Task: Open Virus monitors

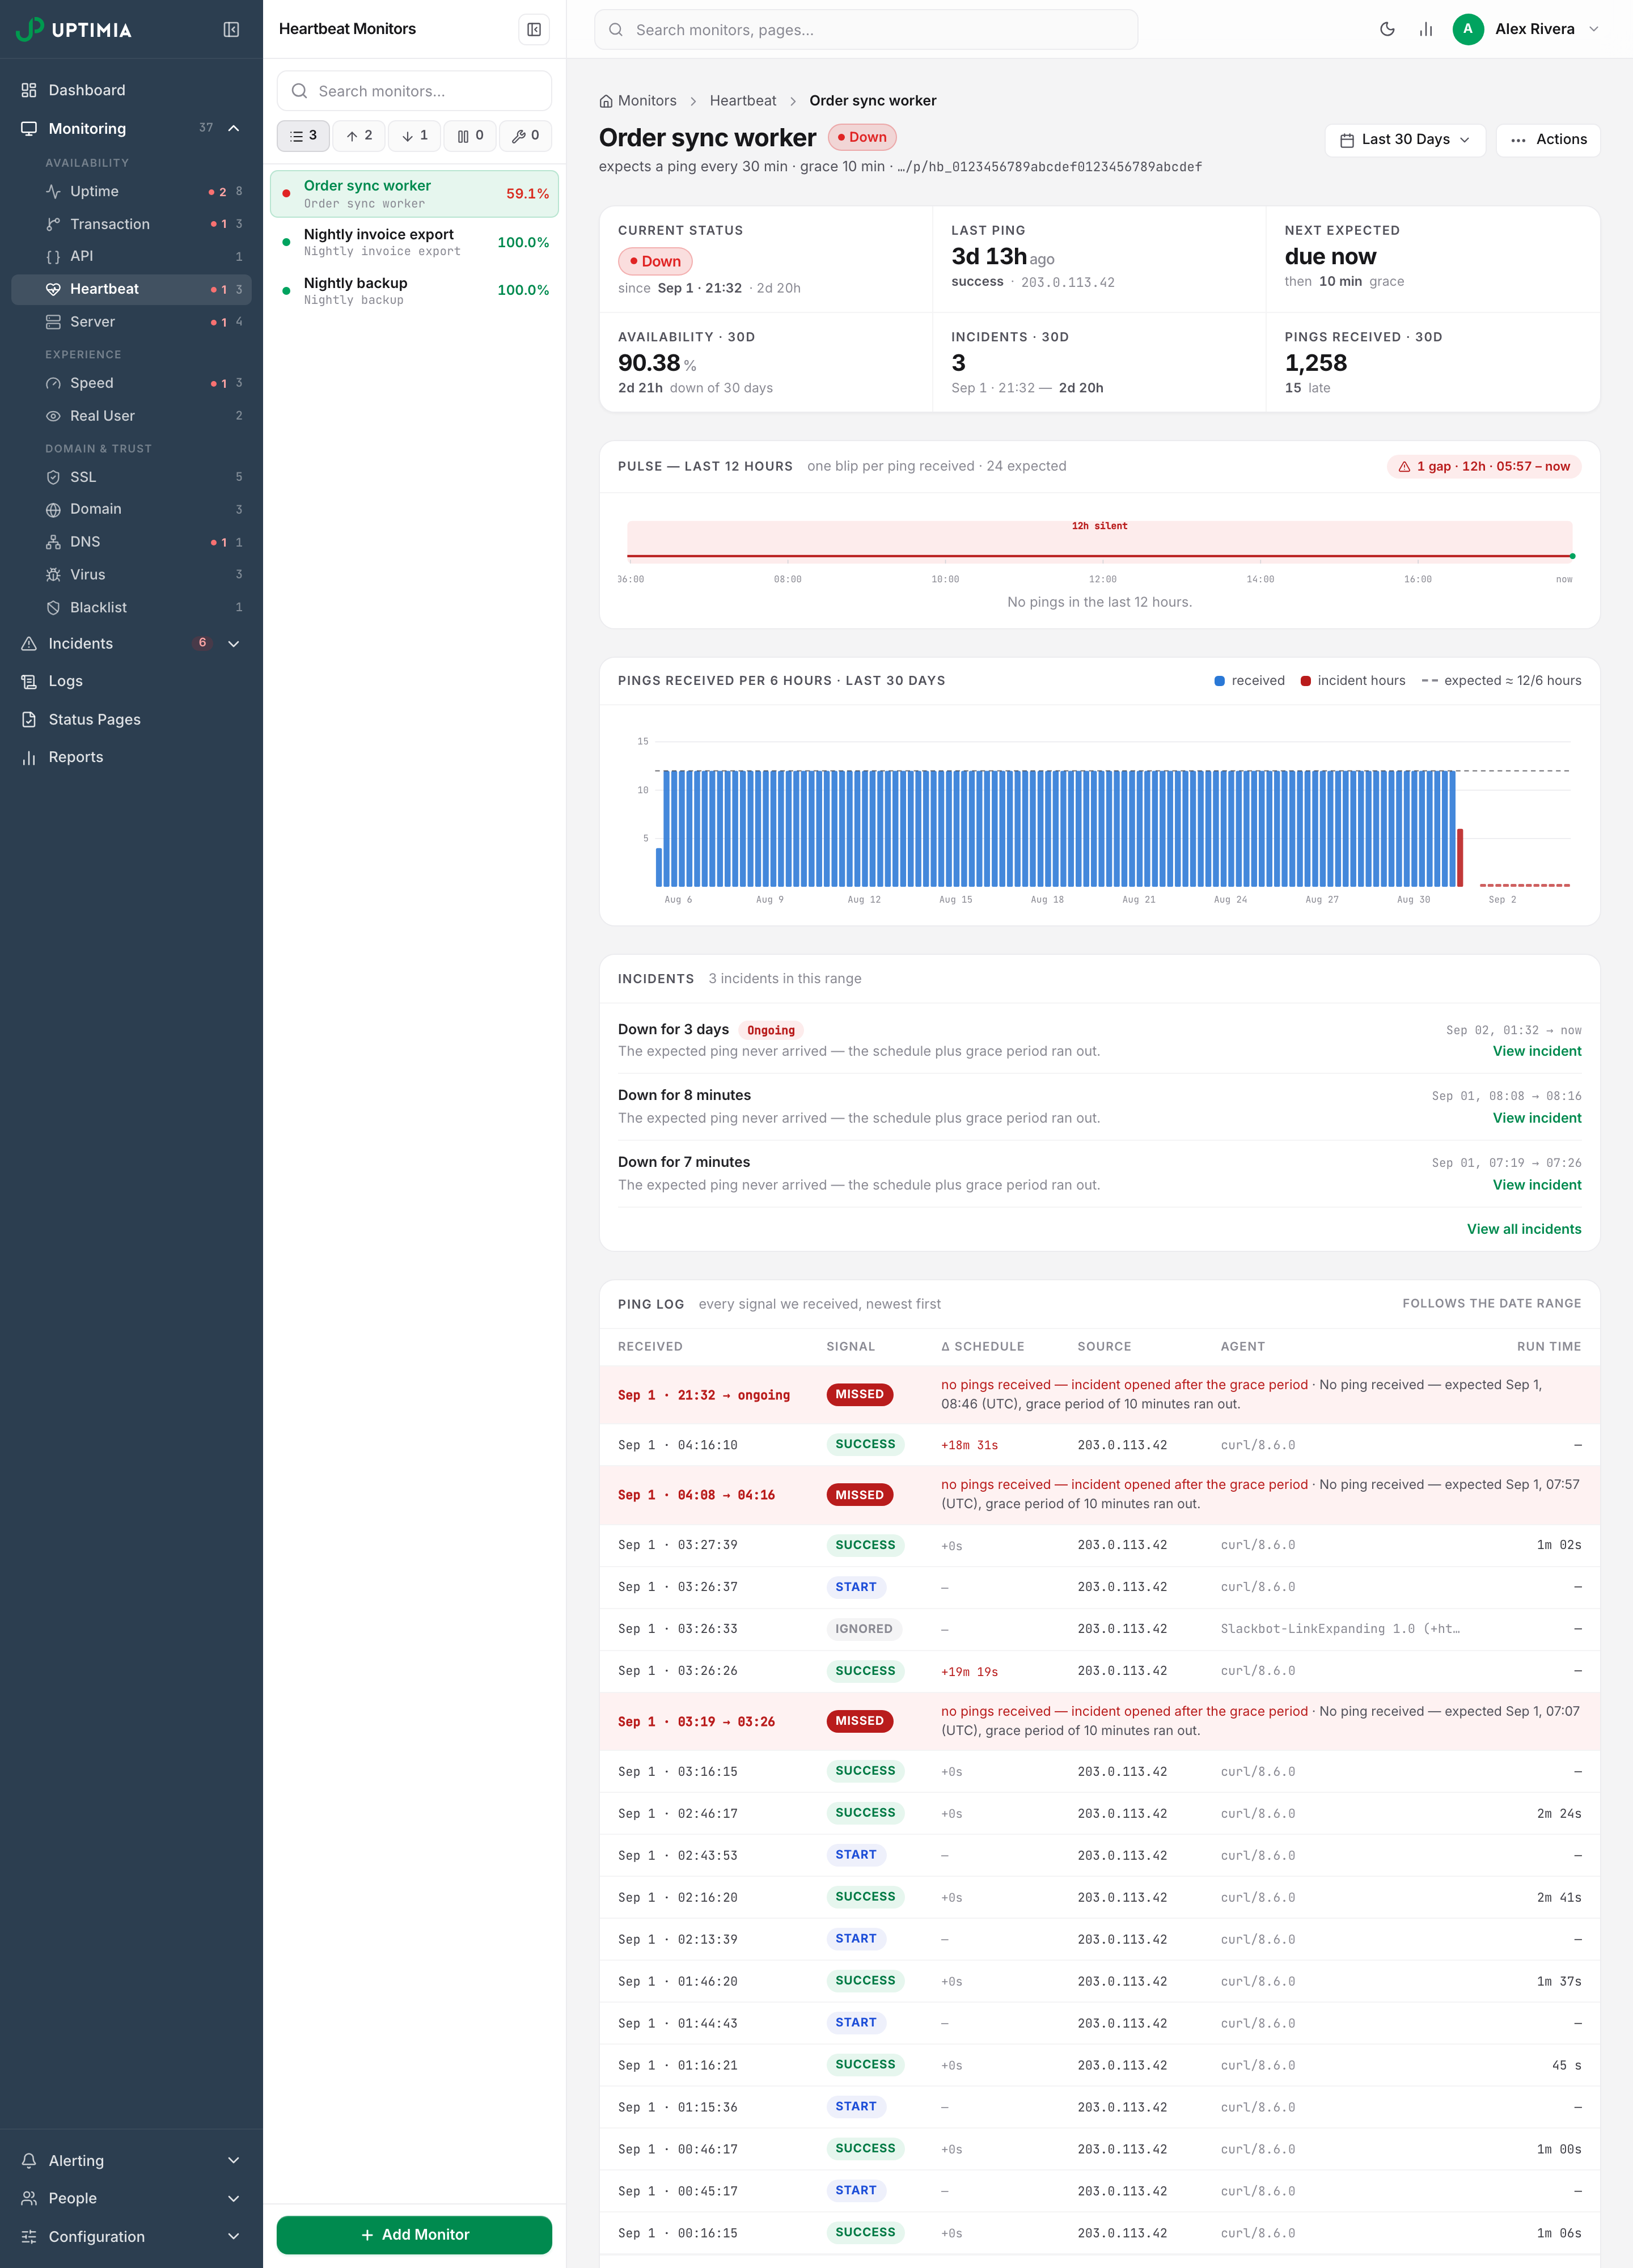Action: click(131, 575)
